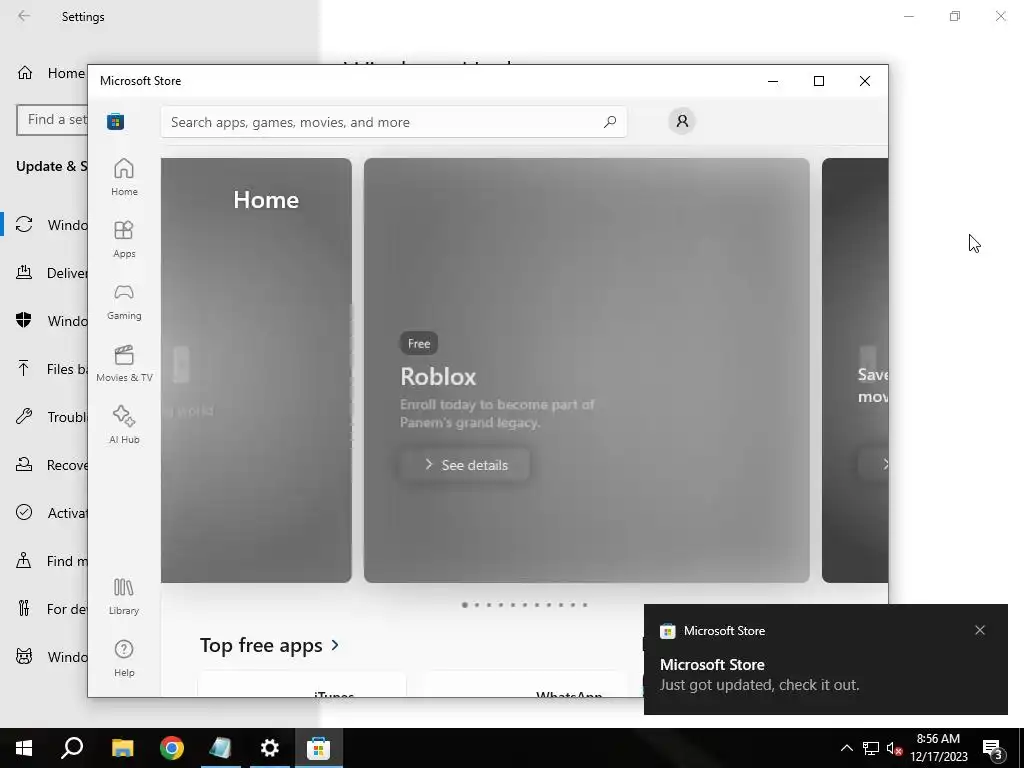Select the last carousel page dot
The width and height of the screenshot is (1024, 768).
pyautogui.click(x=585, y=605)
